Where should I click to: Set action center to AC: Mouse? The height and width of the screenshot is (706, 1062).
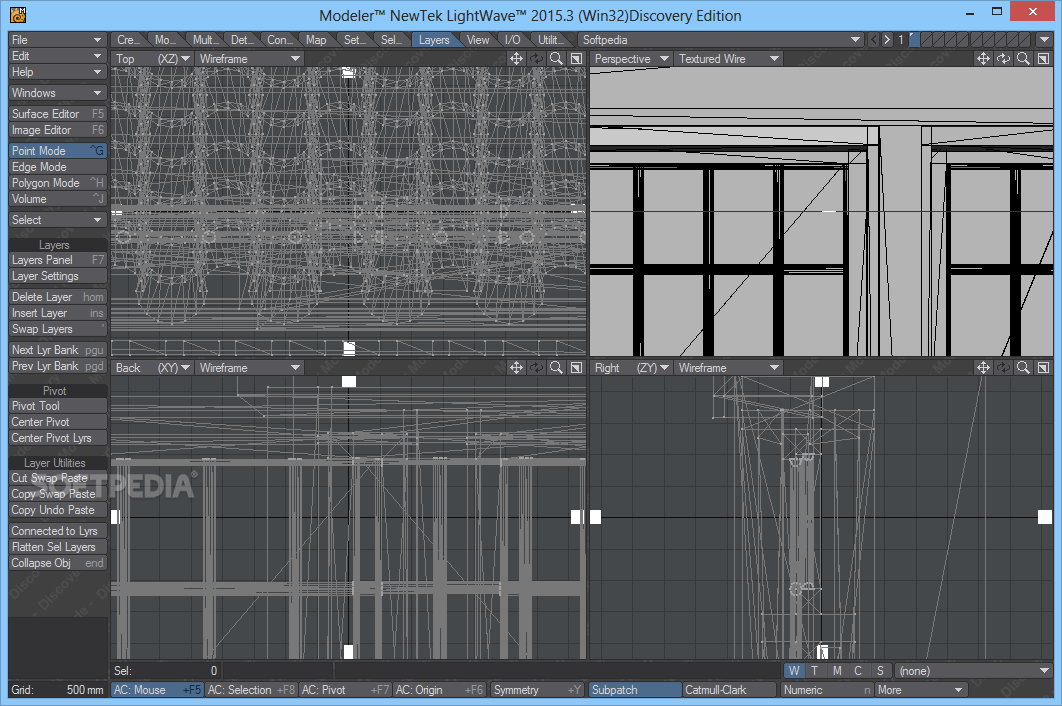pyautogui.click(x=157, y=690)
